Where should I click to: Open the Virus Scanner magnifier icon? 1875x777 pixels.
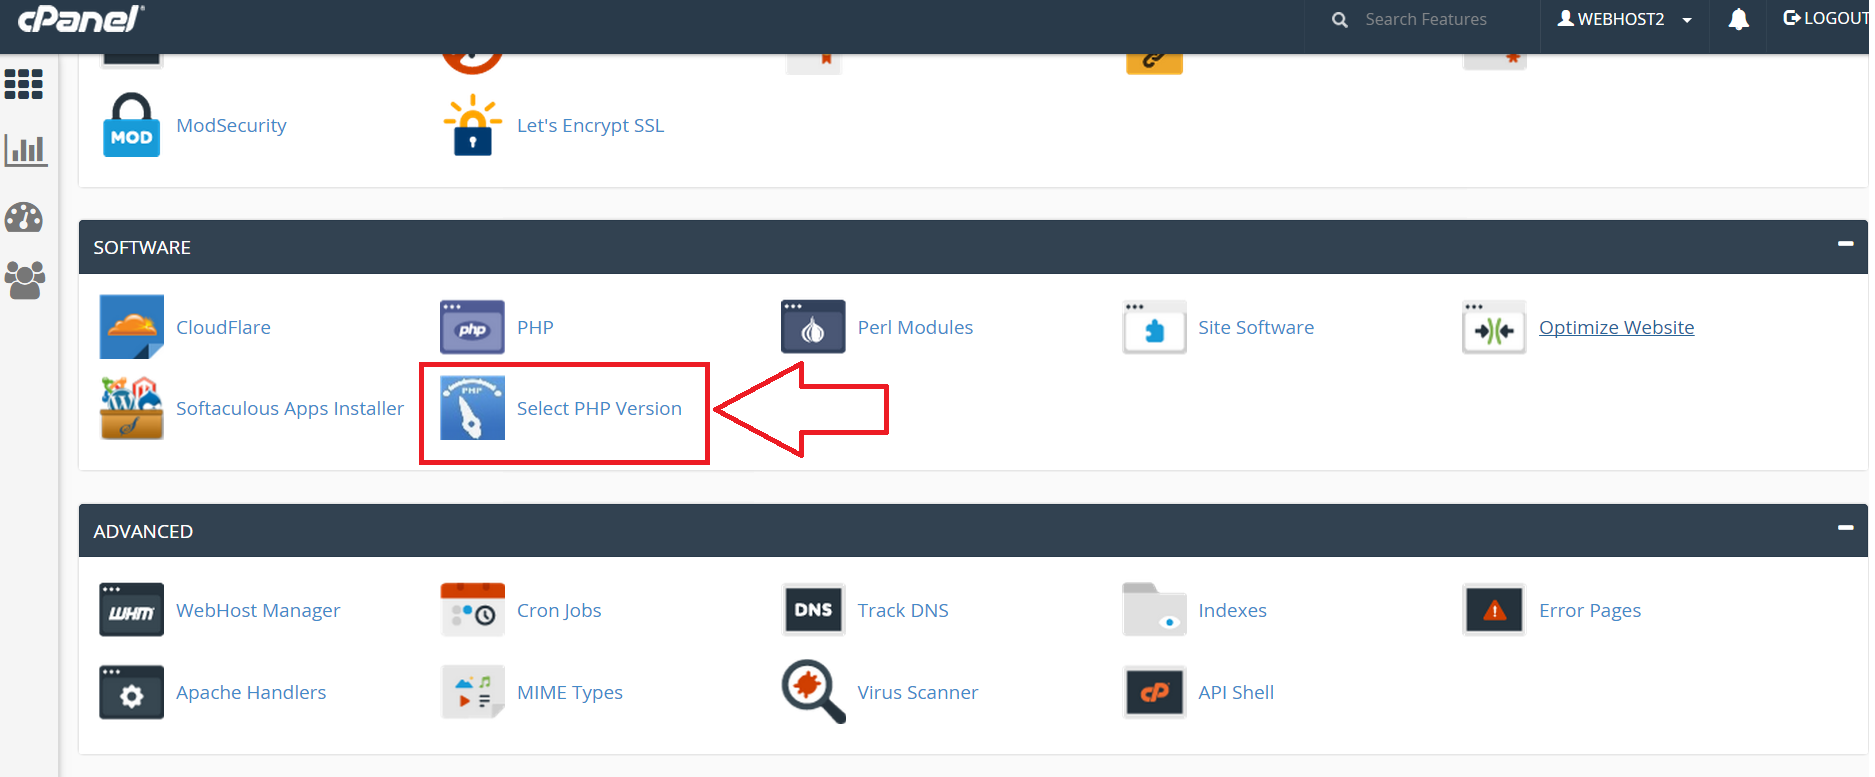pos(813,691)
